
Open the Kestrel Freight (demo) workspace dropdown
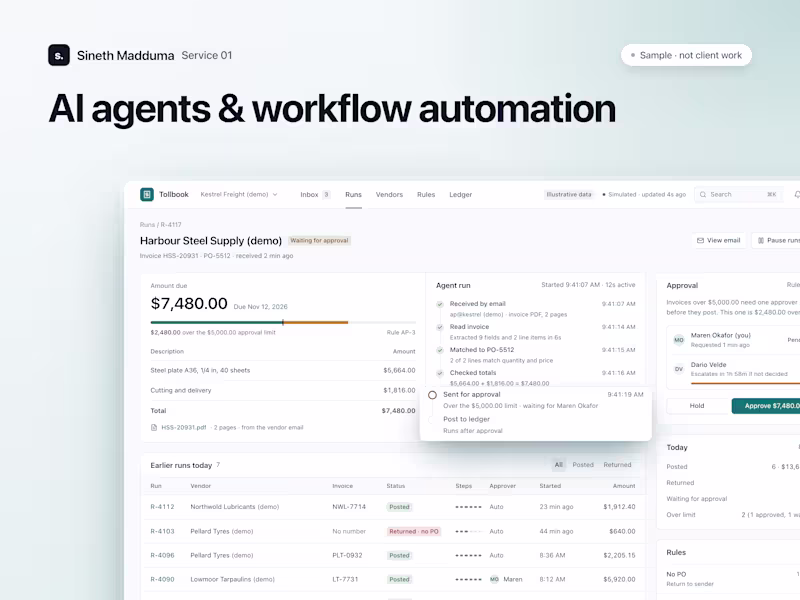point(239,194)
